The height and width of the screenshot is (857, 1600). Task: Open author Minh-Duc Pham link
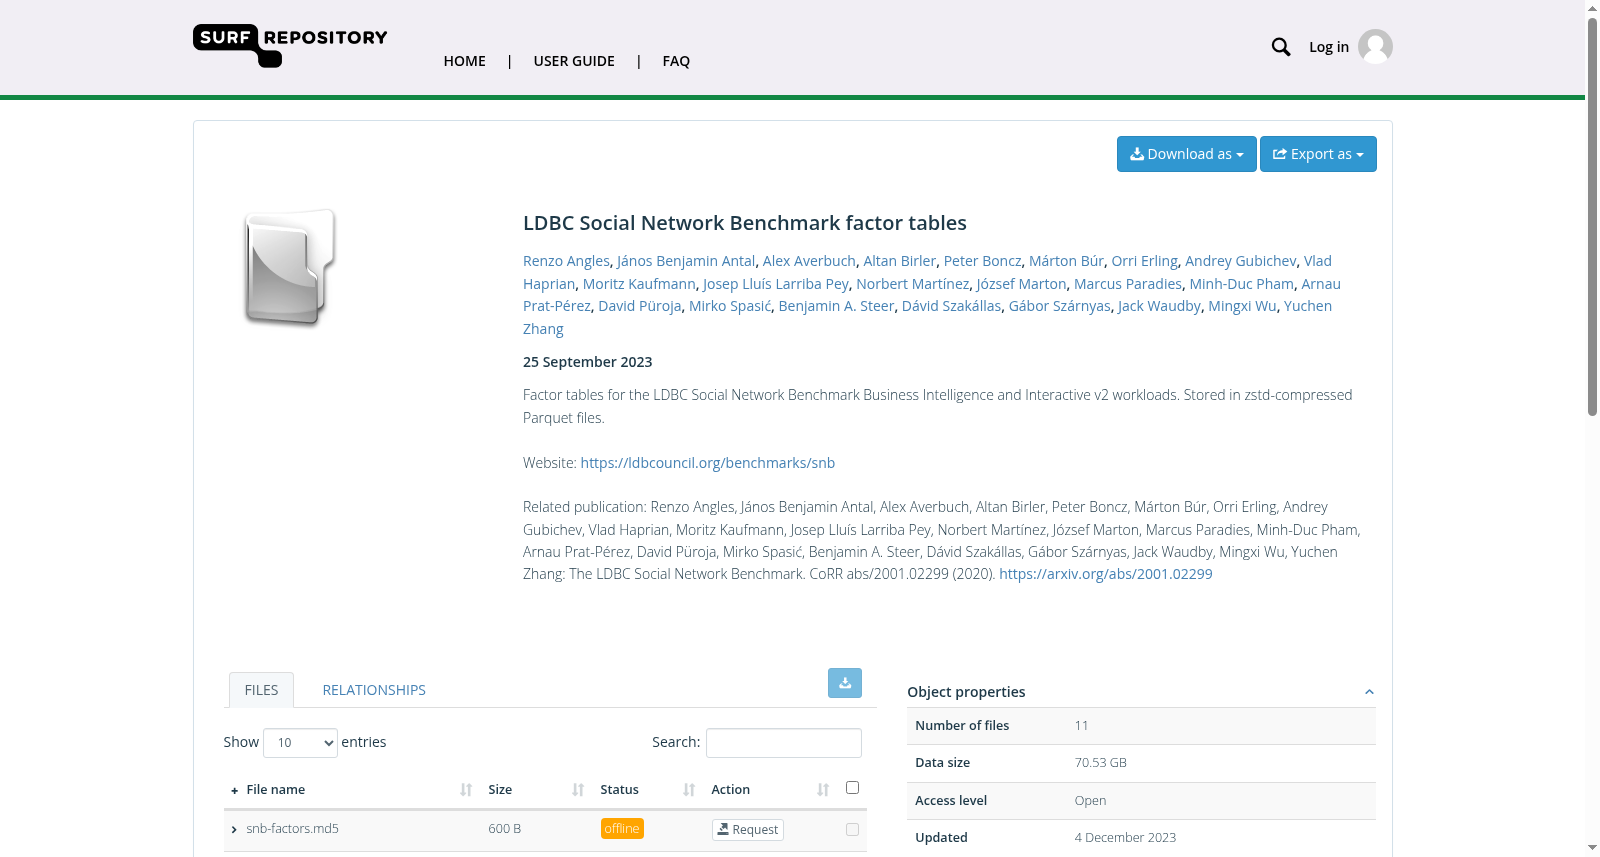[x=1241, y=284]
